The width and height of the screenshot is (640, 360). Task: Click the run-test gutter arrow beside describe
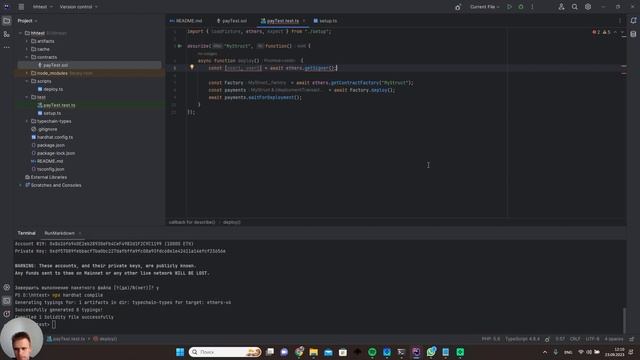coord(180,46)
